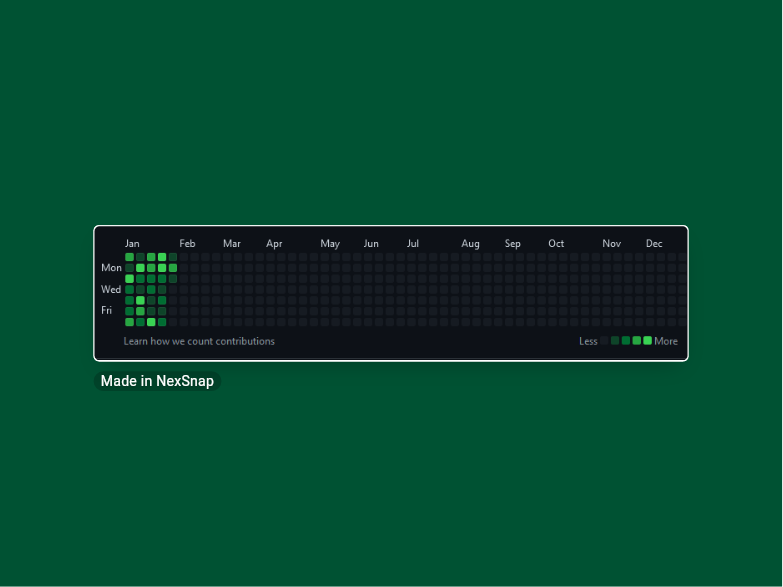The height and width of the screenshot is (587, 783).
Task: Select fifth week's Tuesday contribution cell
Action: coord(173,279)
